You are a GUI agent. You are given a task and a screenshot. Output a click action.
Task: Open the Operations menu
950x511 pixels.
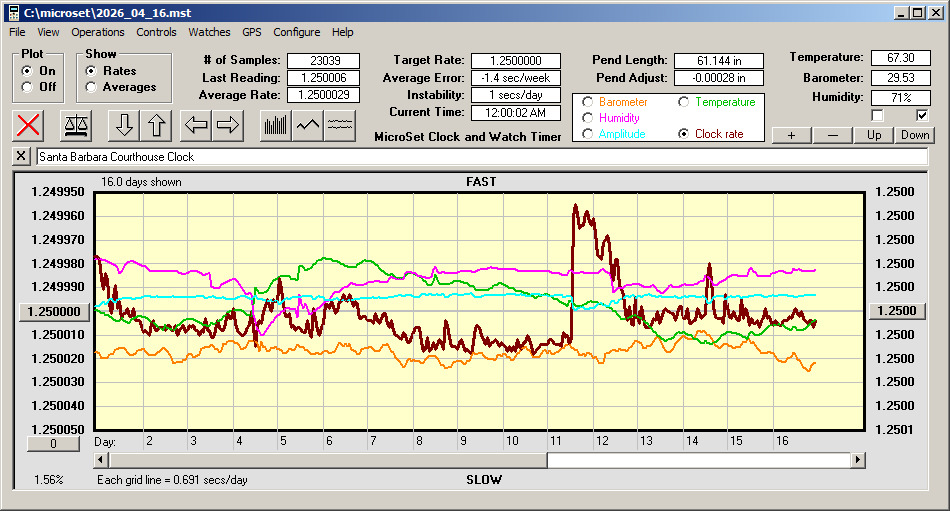click(98, 32)
